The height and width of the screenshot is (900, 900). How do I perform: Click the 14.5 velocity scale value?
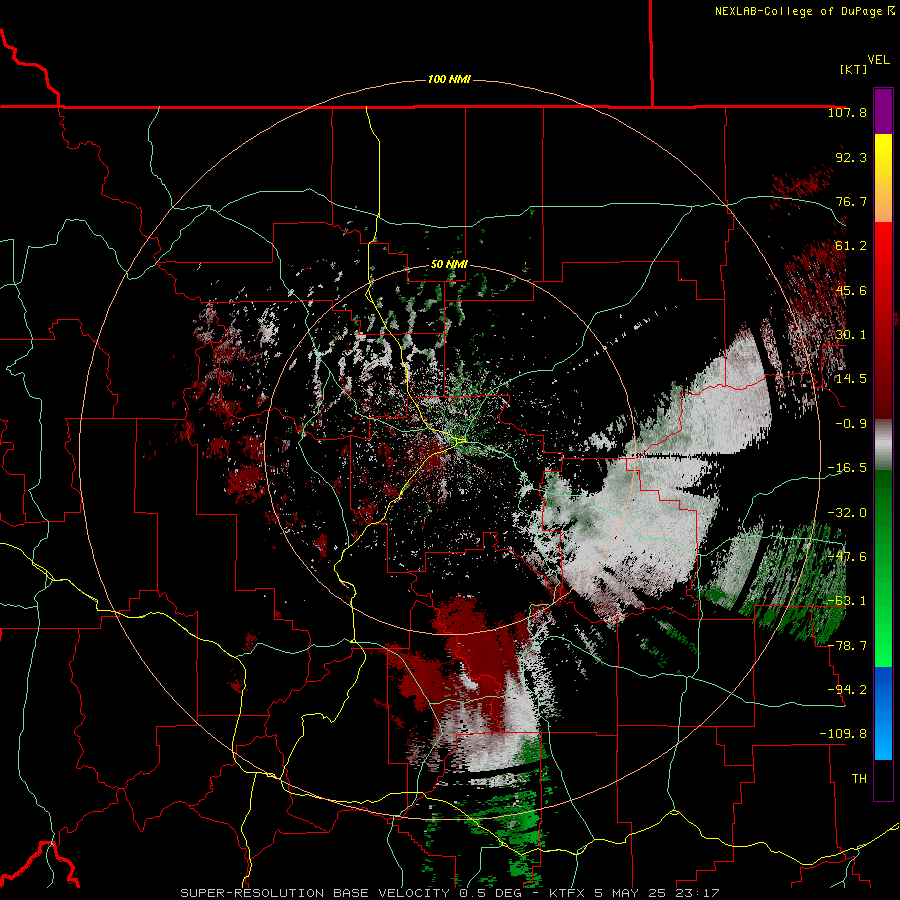tap(851, 379)
